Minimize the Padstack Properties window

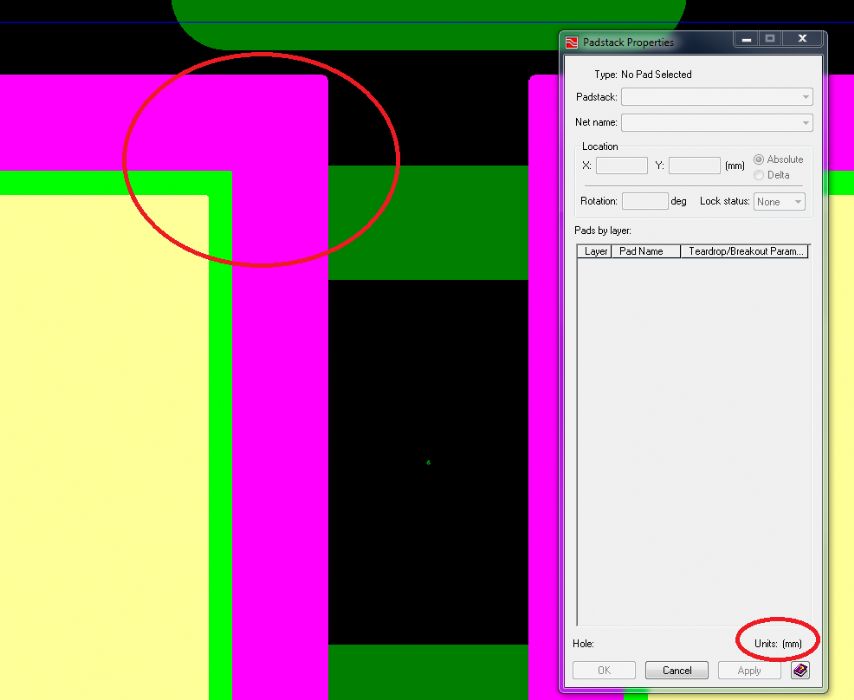coord(746,39)
